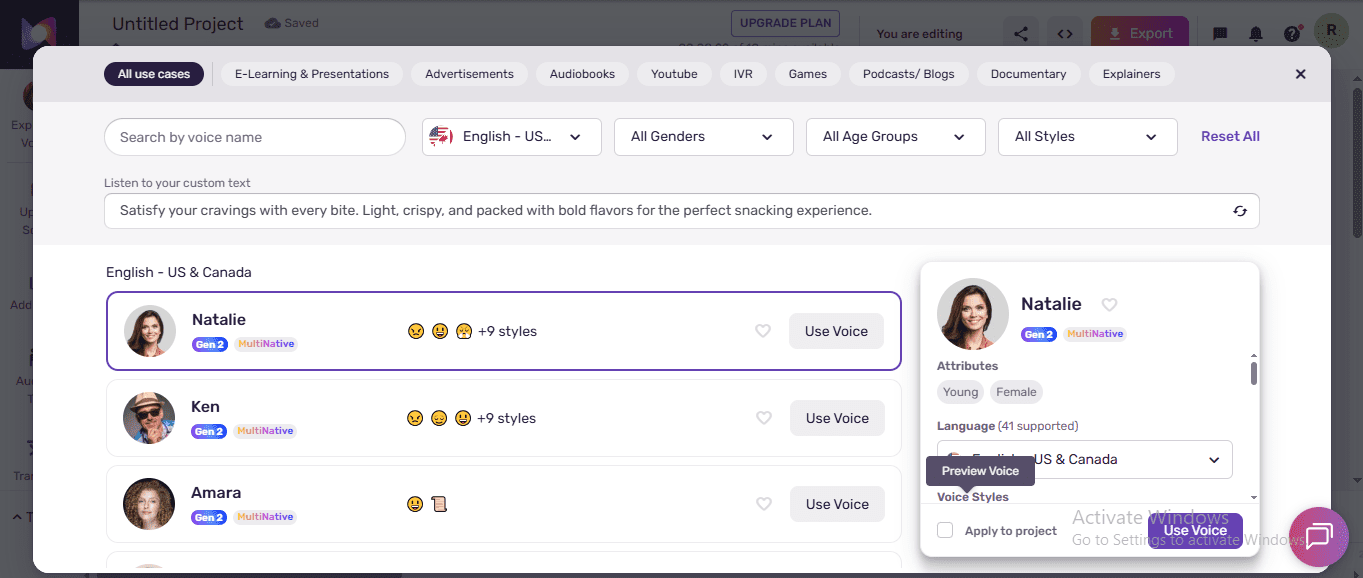Click the custom text input field

(682, 211)
